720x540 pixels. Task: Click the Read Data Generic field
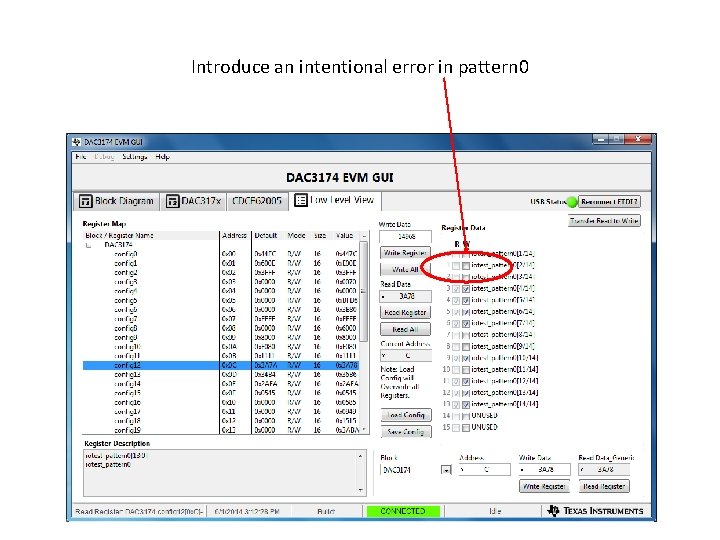pos(604,470)
